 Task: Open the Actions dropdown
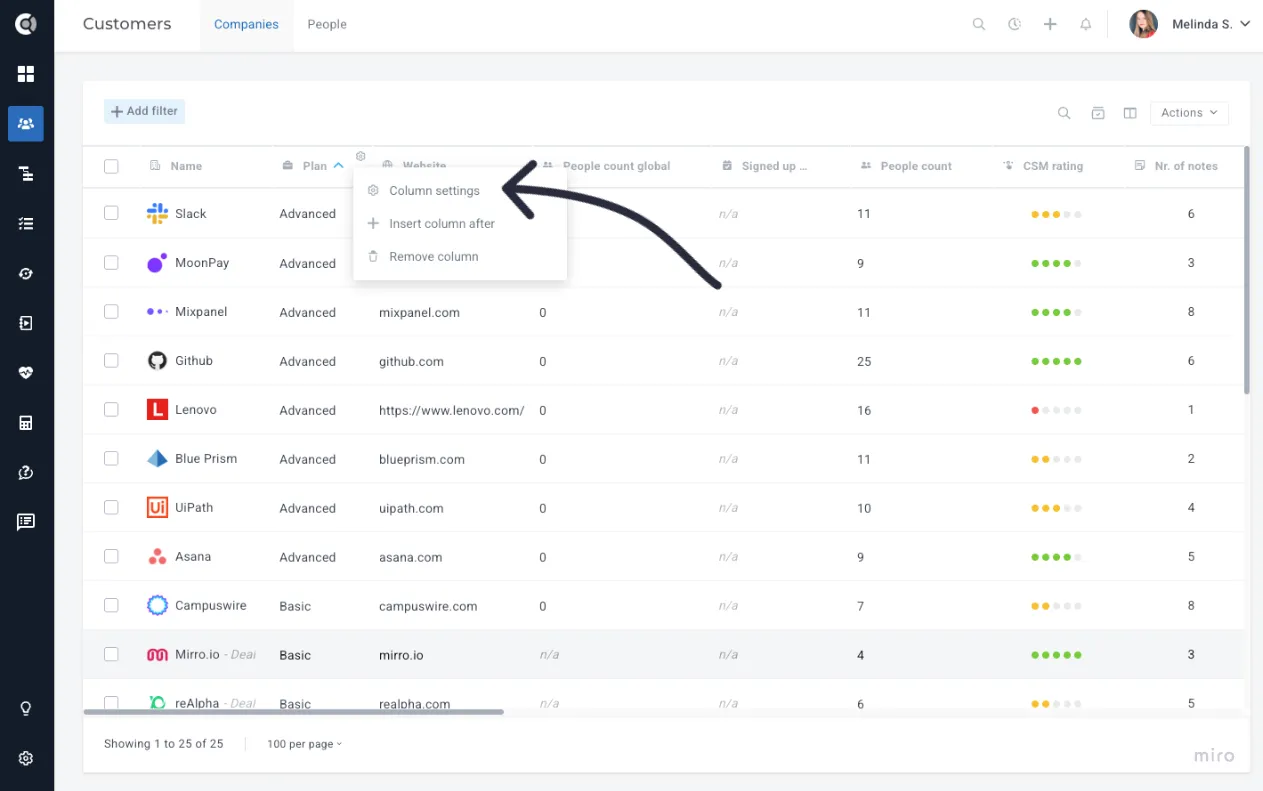1189,113
